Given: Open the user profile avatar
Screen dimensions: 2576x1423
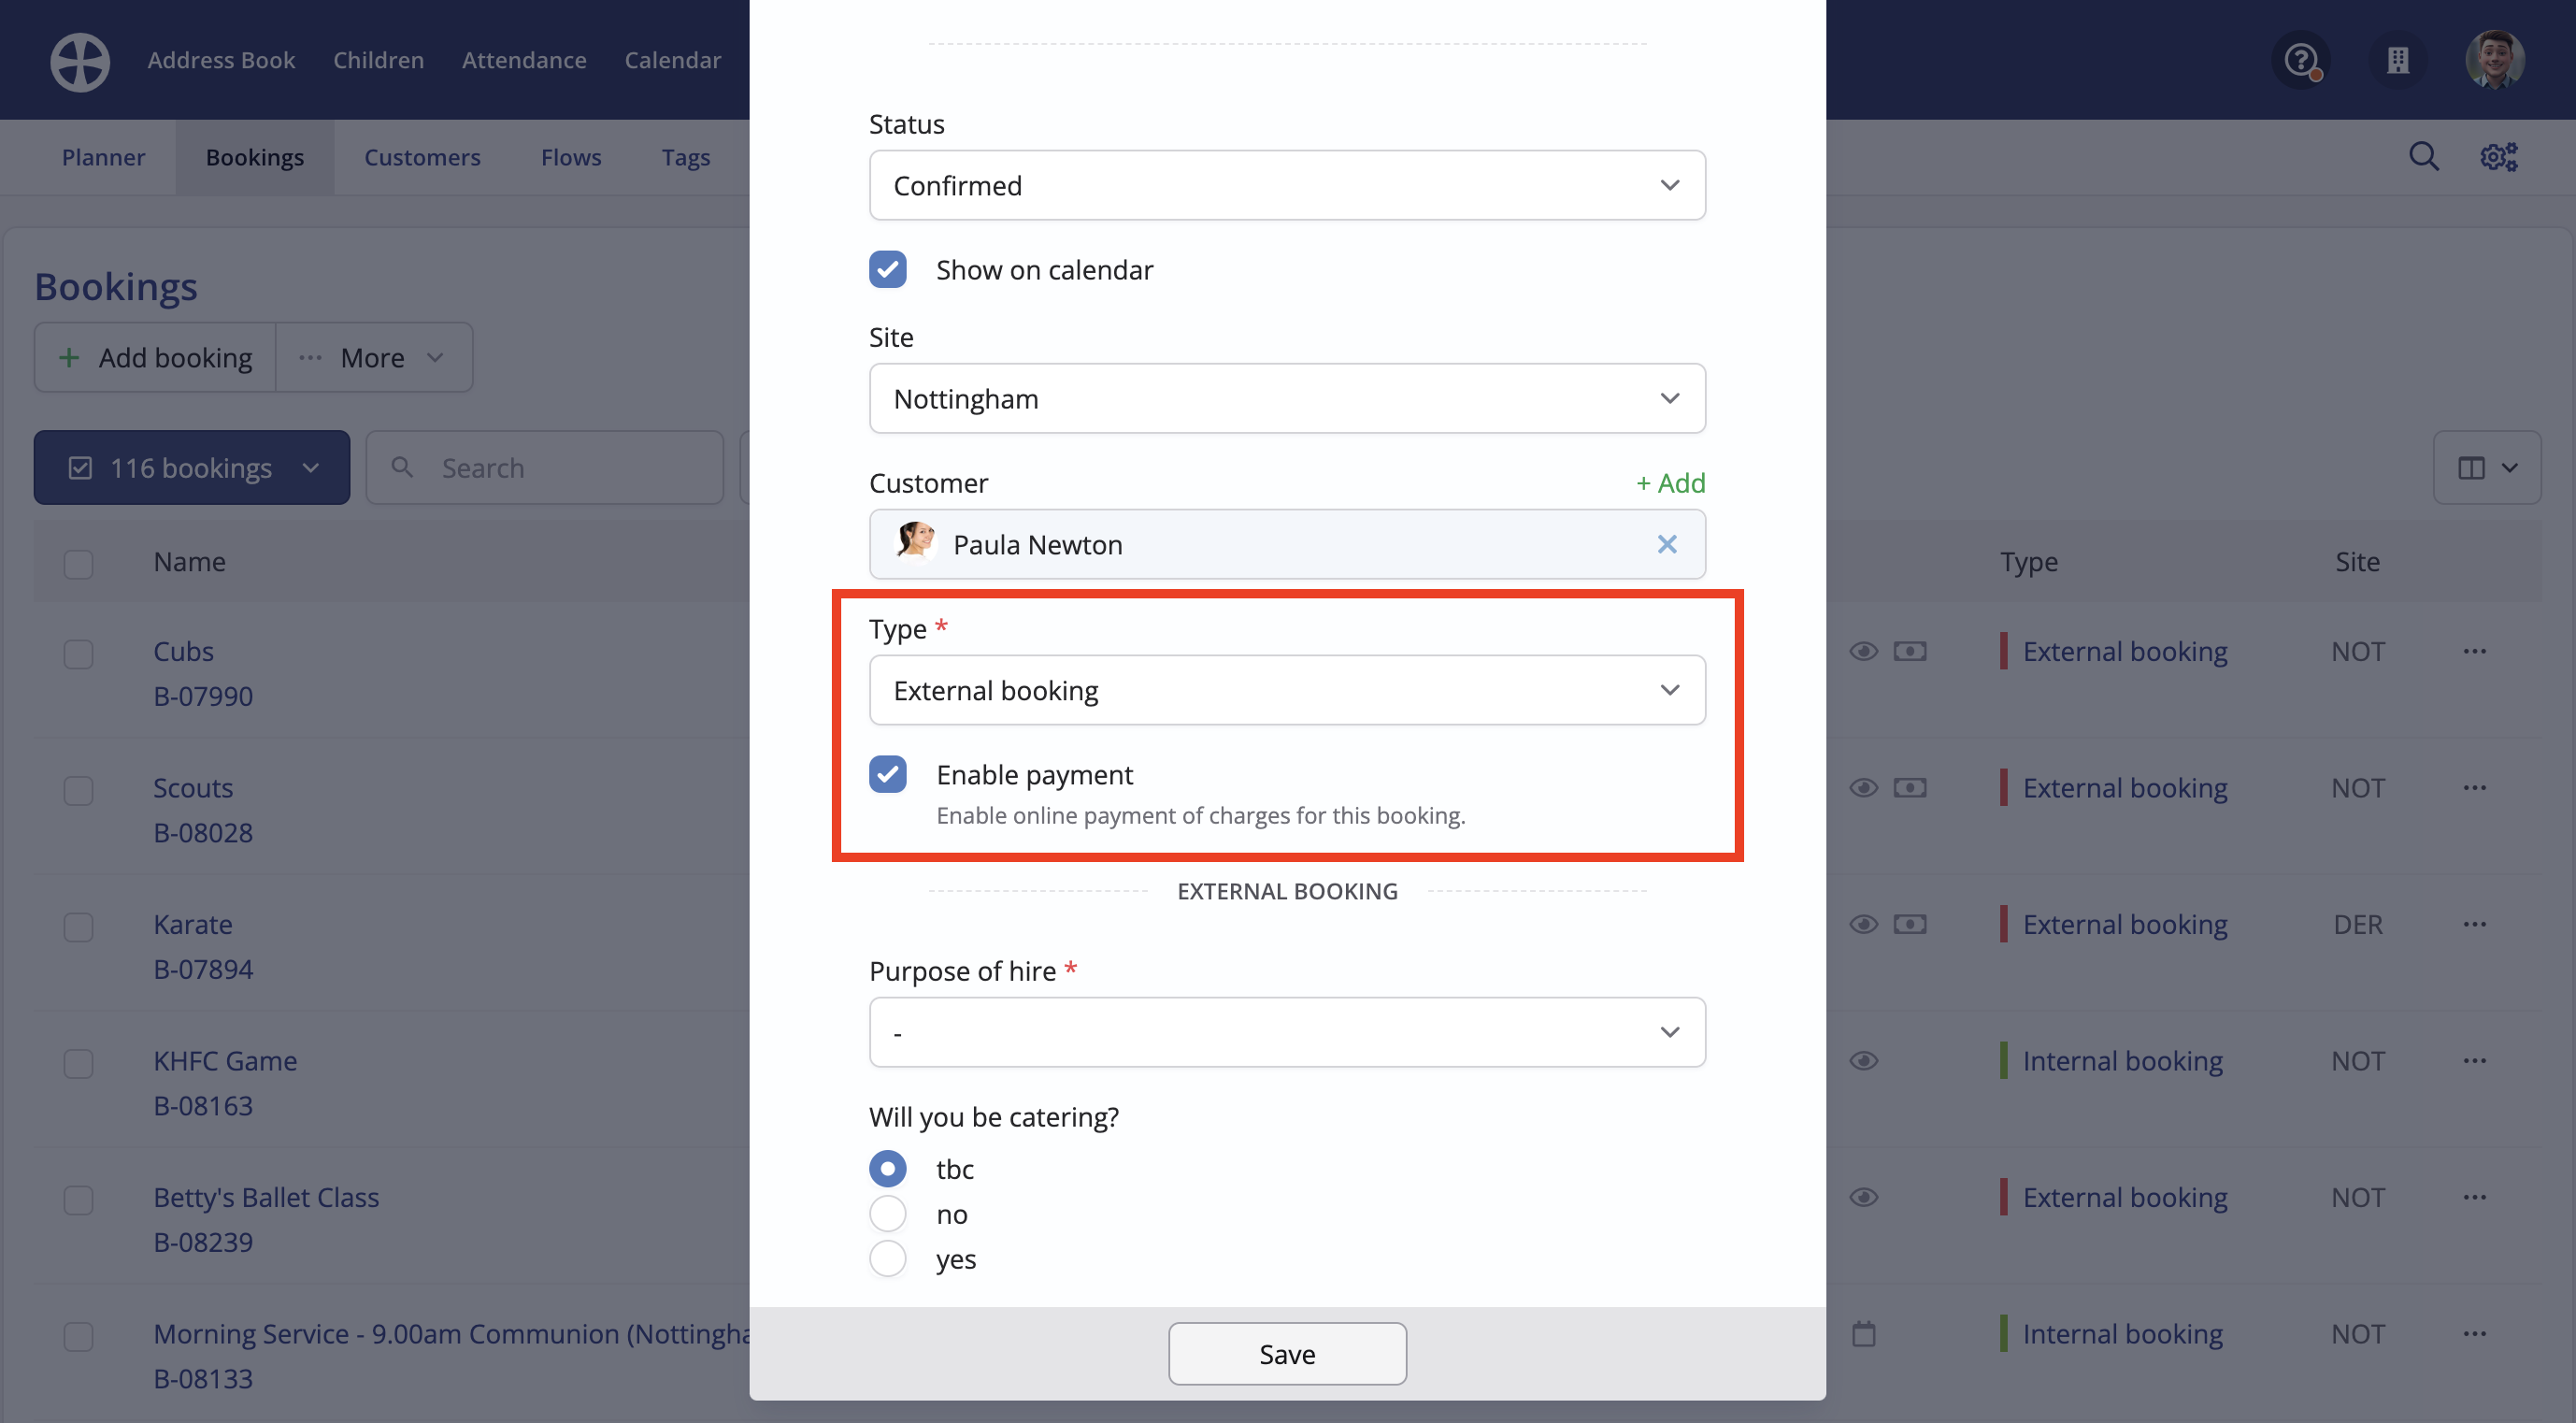Looking at the screenshot, I should pos(2494,60).
